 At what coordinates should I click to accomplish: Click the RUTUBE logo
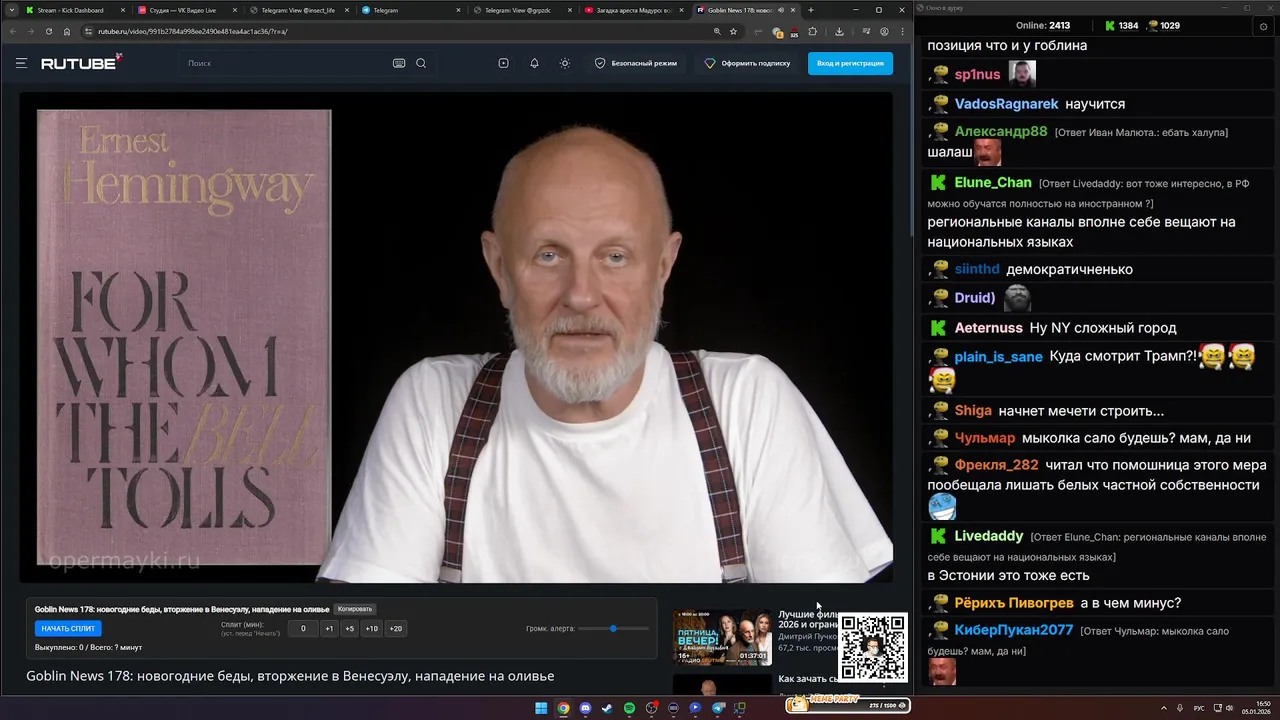81,62
